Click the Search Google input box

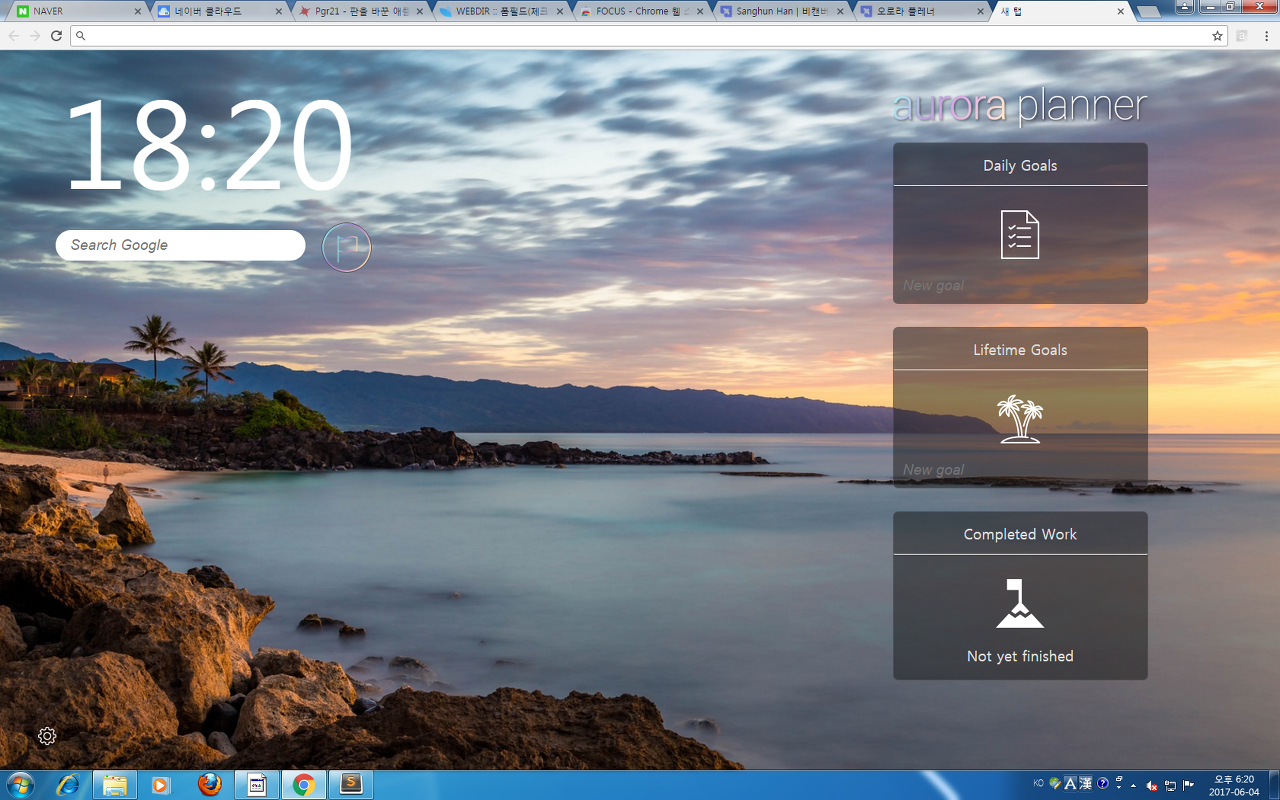[x=180, y=245]
